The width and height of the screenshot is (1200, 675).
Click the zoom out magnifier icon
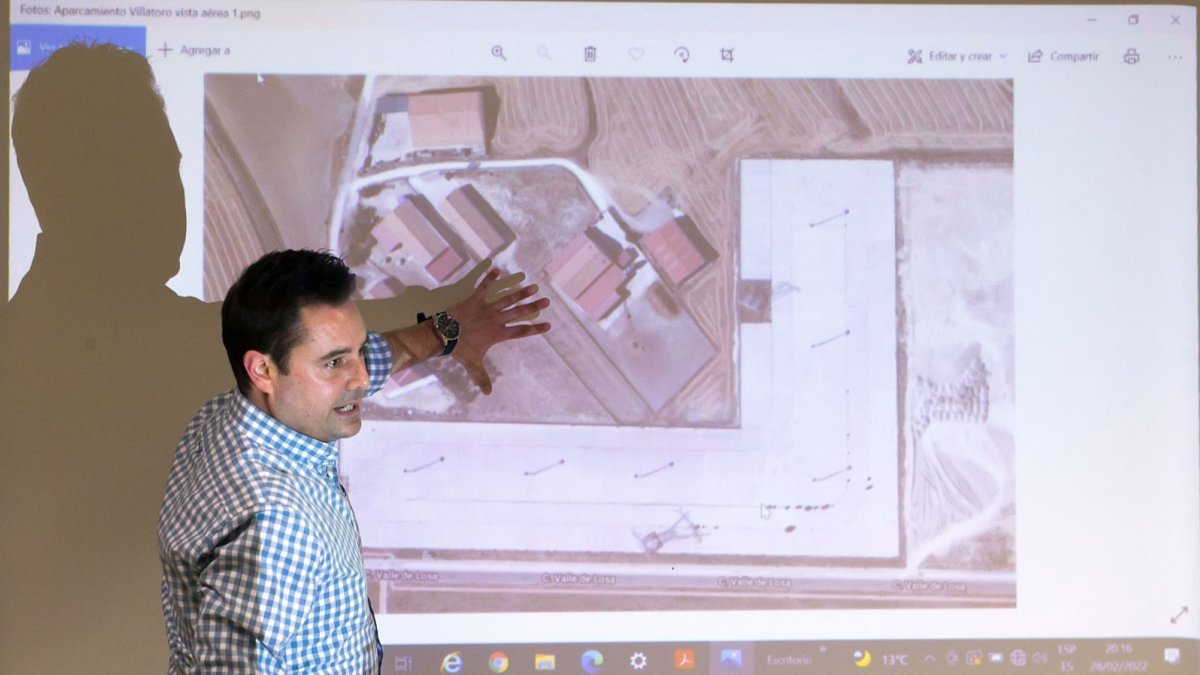tap(544, 53)
